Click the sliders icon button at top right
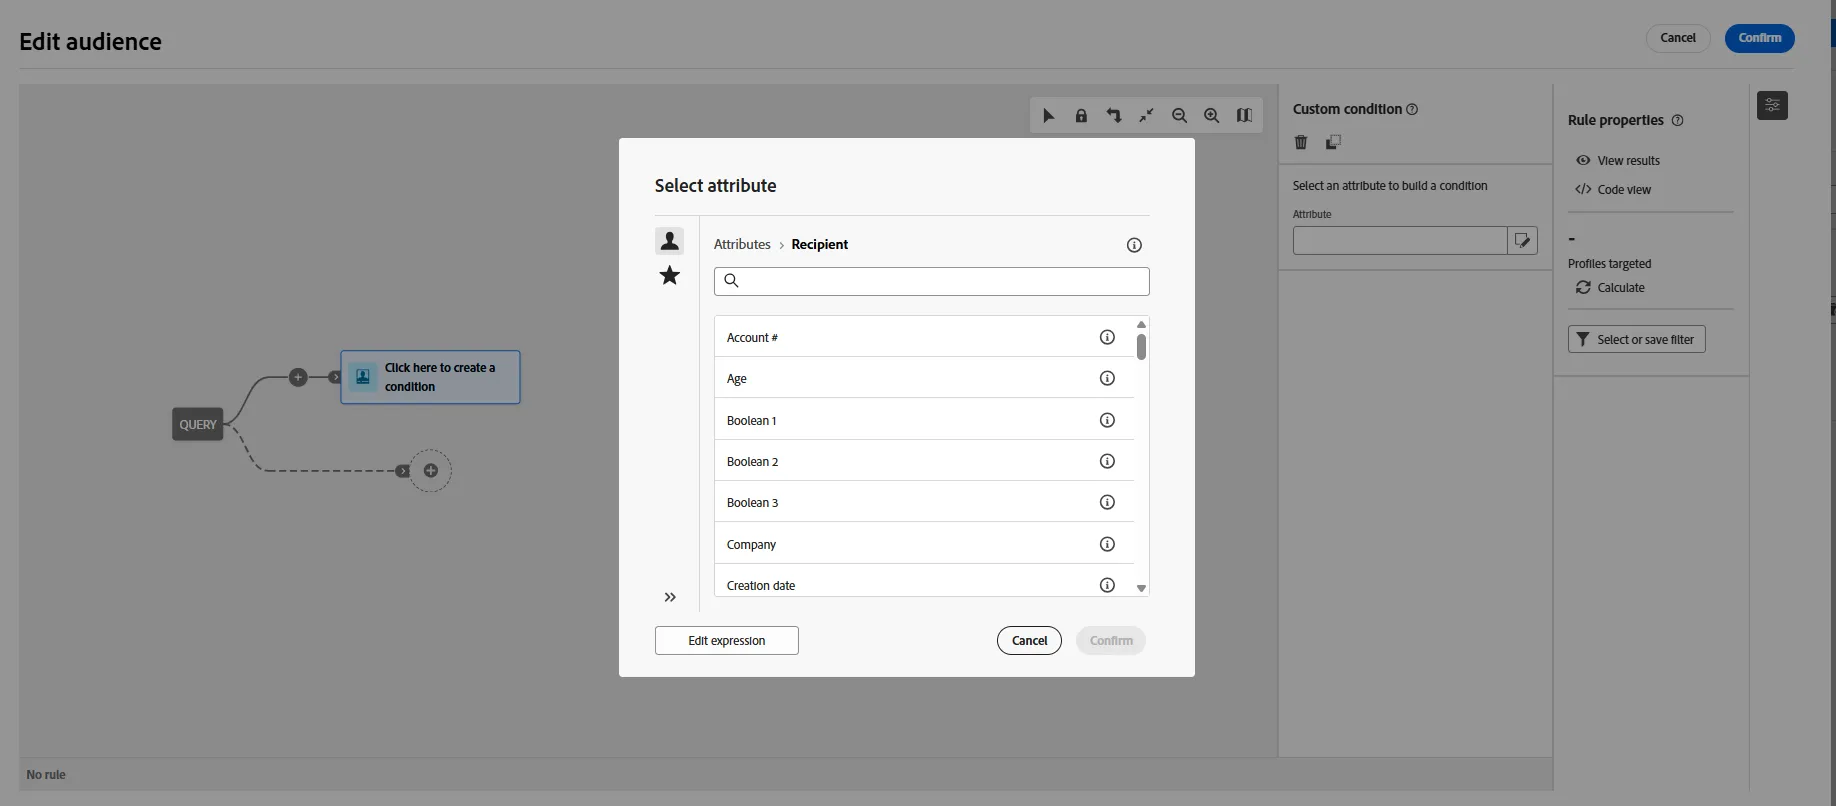Viewport: 1836px width, 806px height. [x=1772, y=105]
